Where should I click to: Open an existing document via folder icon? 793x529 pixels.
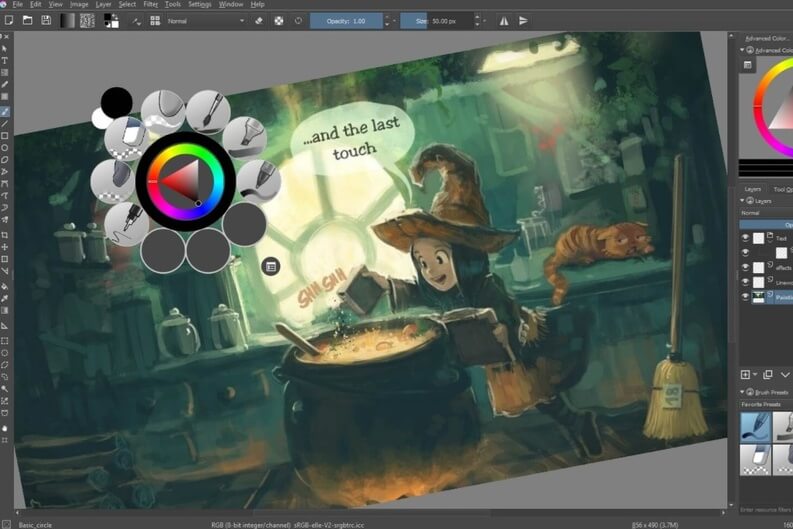27,21
